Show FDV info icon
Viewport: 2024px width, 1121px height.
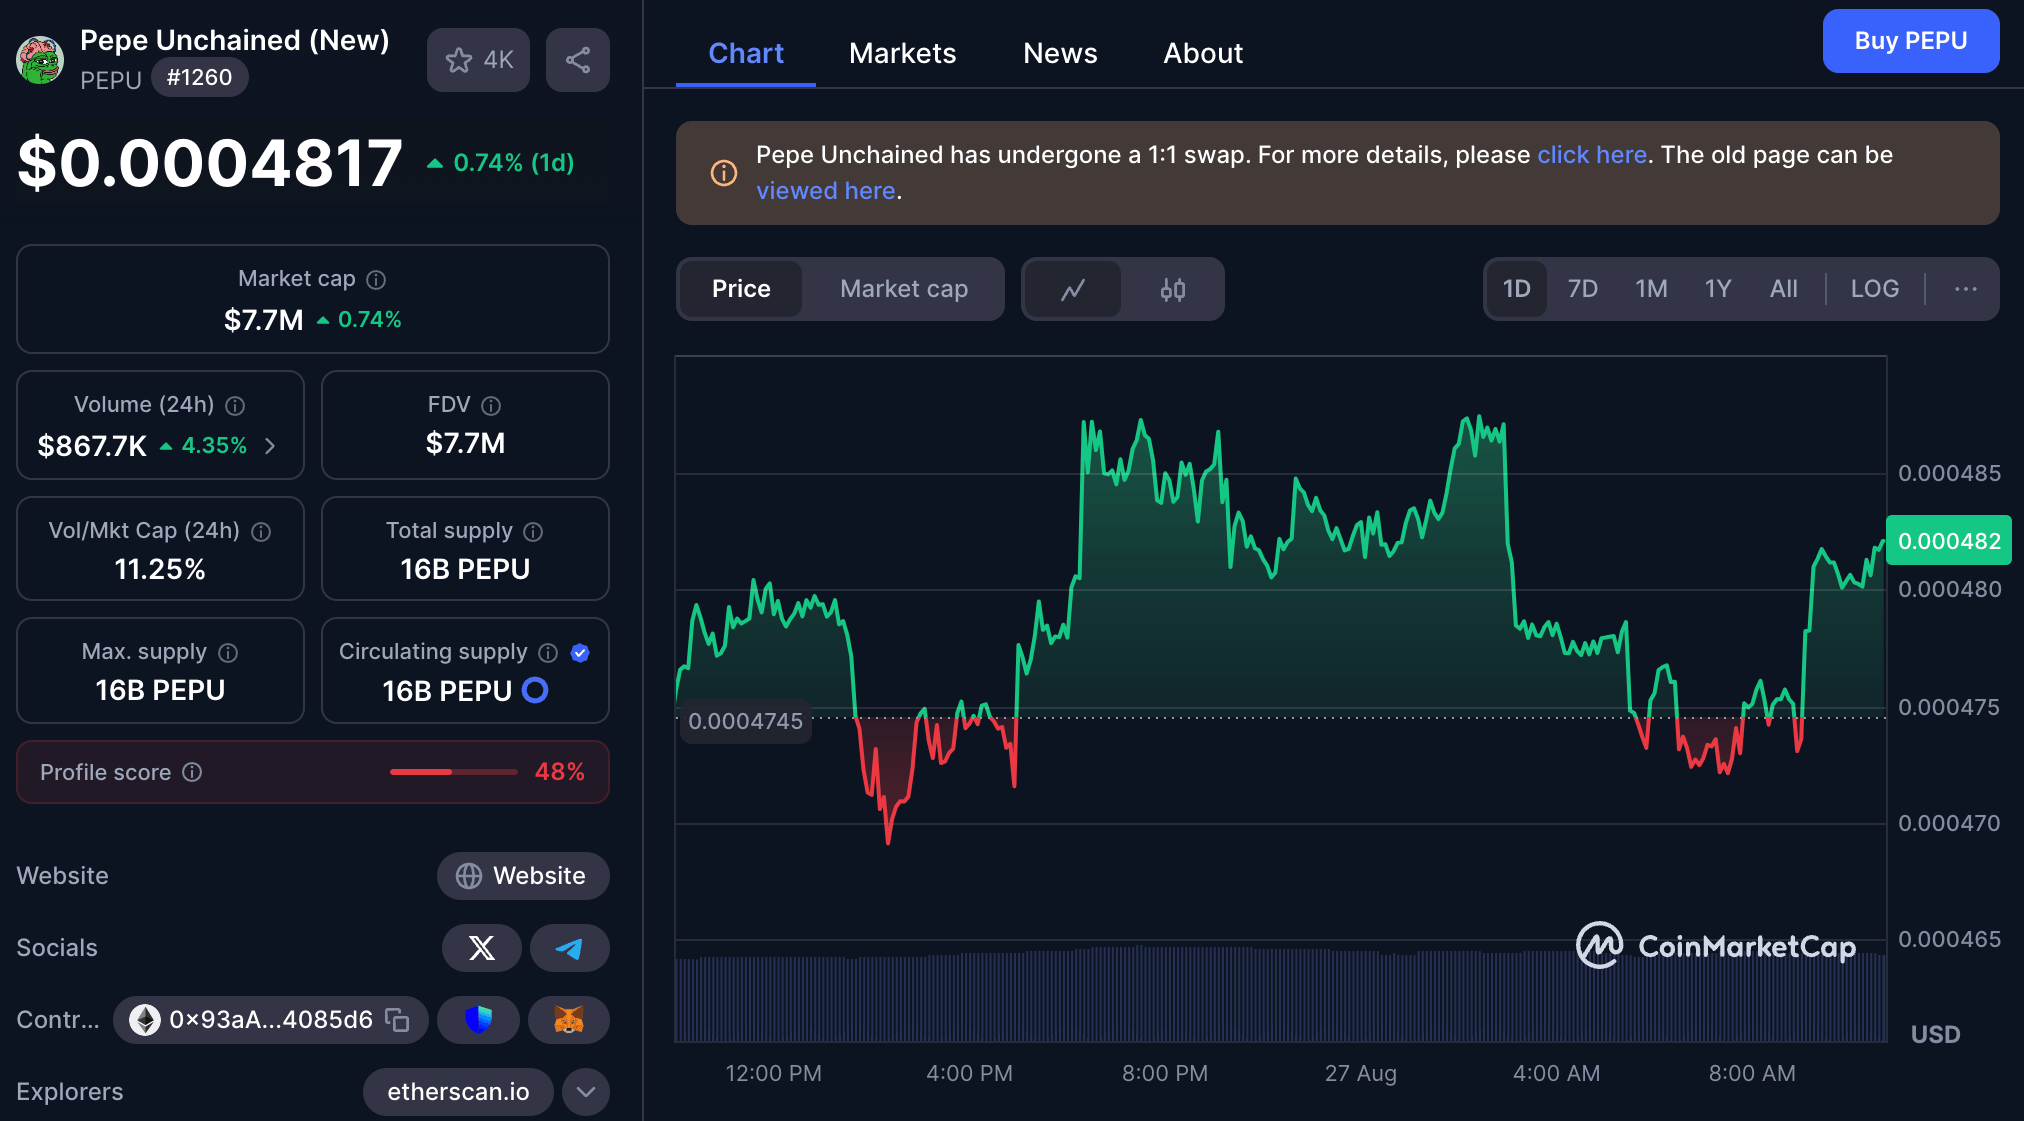491,406
